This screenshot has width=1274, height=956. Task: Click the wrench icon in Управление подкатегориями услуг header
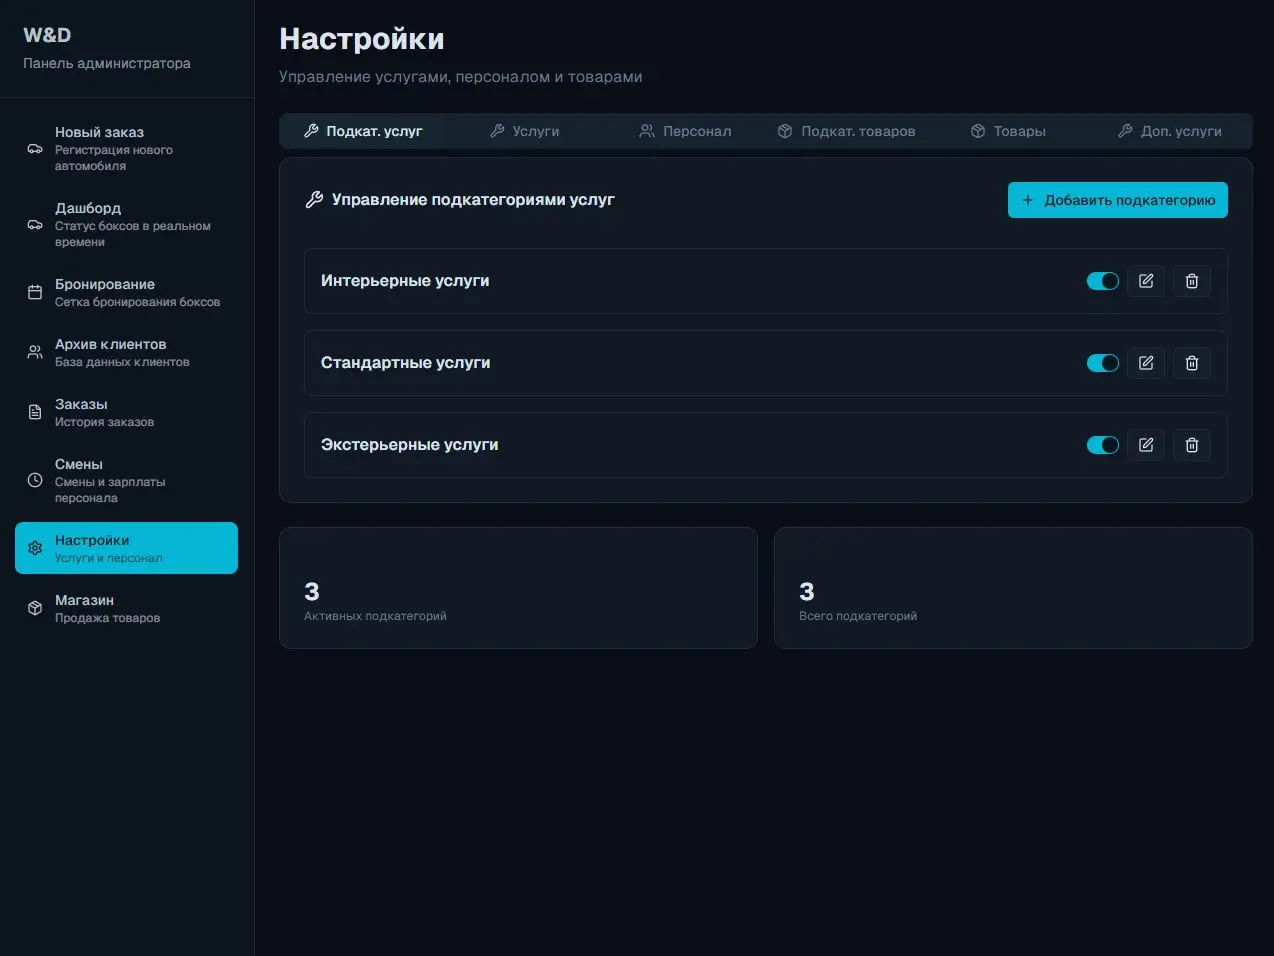coord(313,199)
